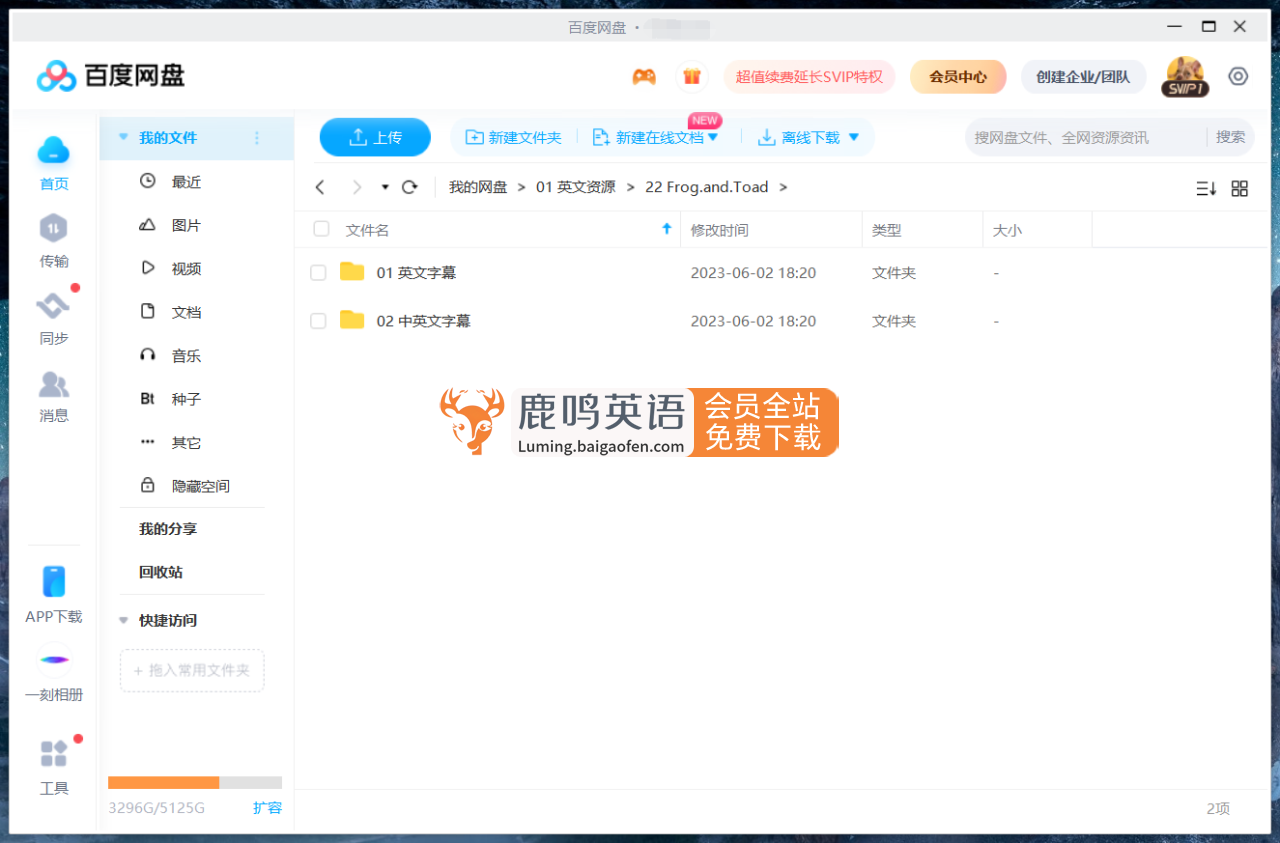Open the 回收站 recycle bin
The image size is (1280, 843).
160,572
